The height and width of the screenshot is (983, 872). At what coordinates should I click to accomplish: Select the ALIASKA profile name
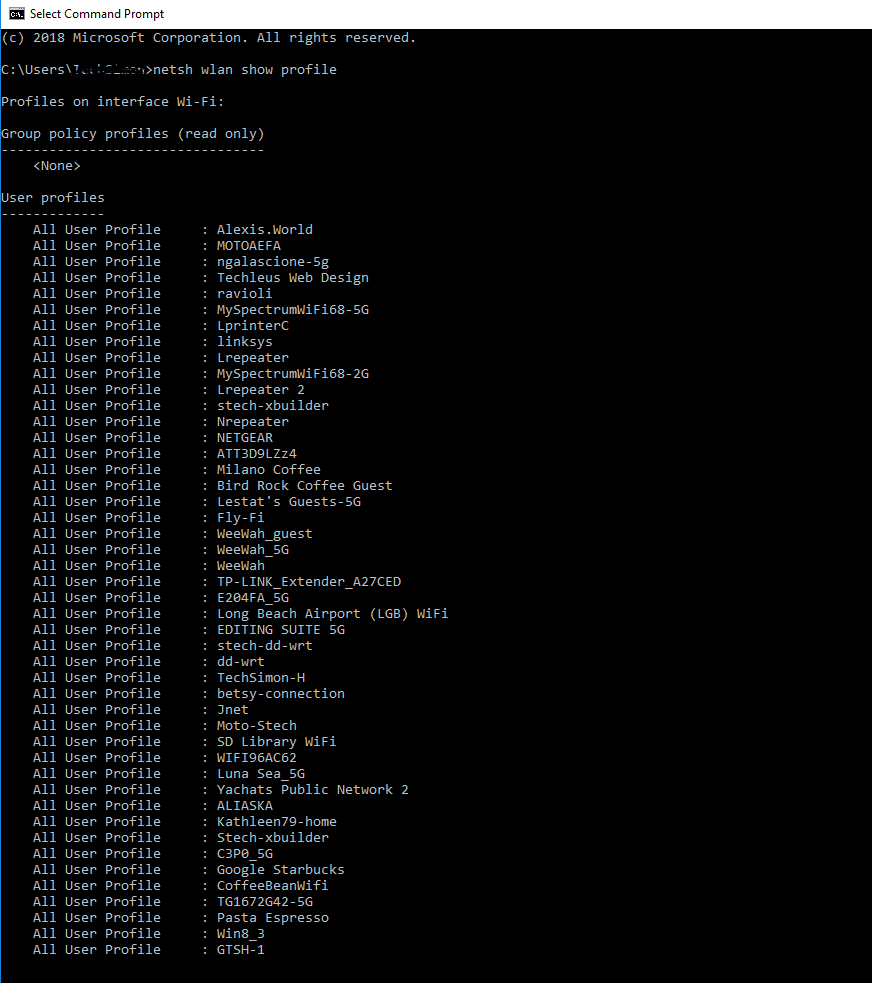tap(244, 806)
